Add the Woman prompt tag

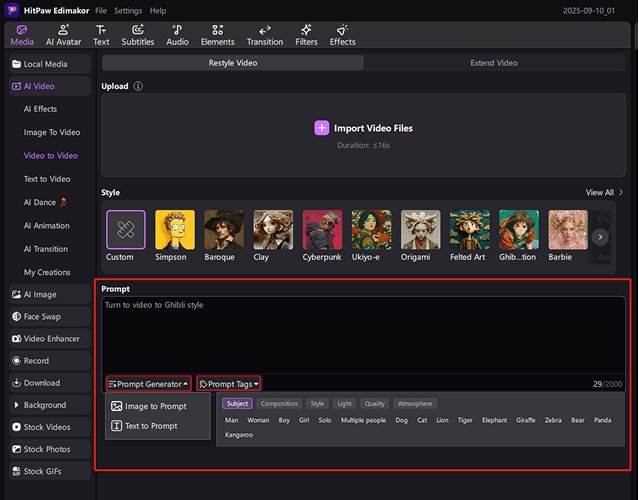258,420
